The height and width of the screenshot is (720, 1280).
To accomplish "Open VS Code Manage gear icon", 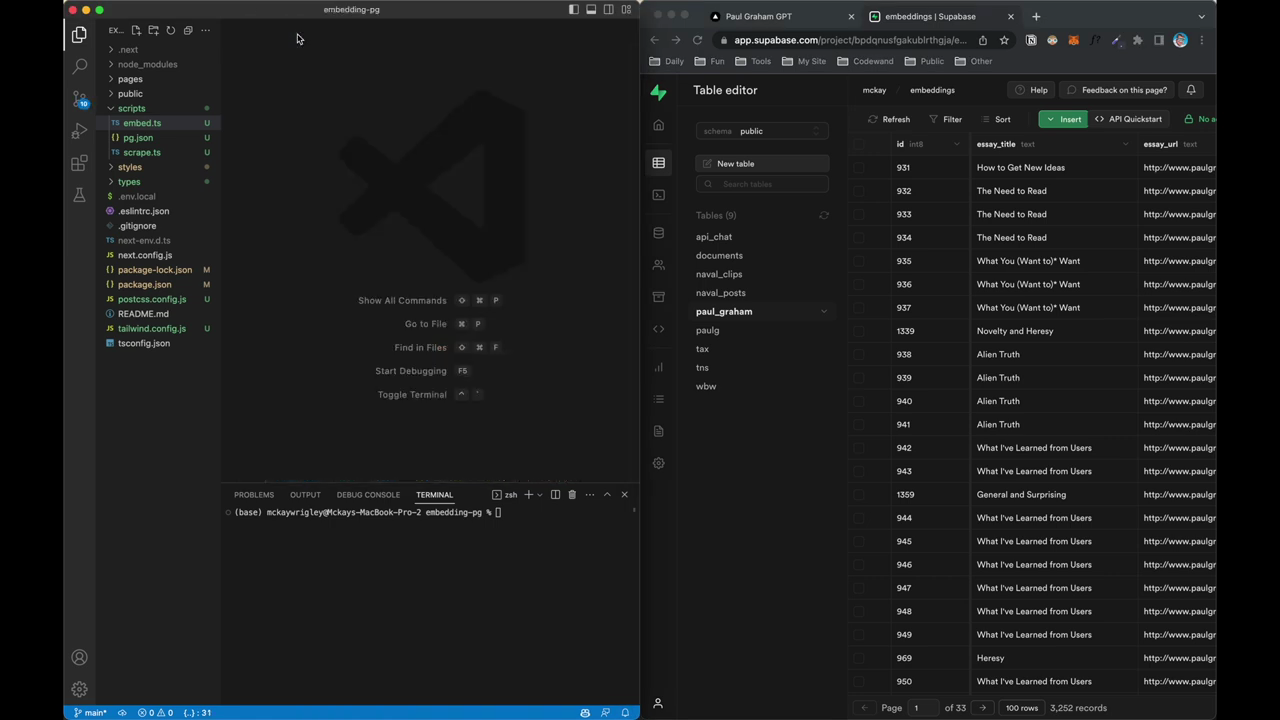I will point(79,689).
